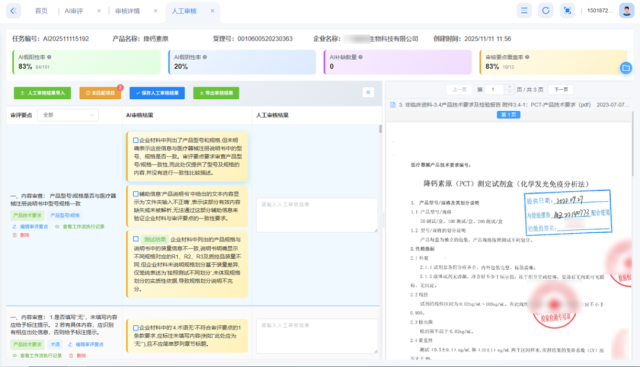Click the green 导出审核结果 button

[x=216, y=93]
